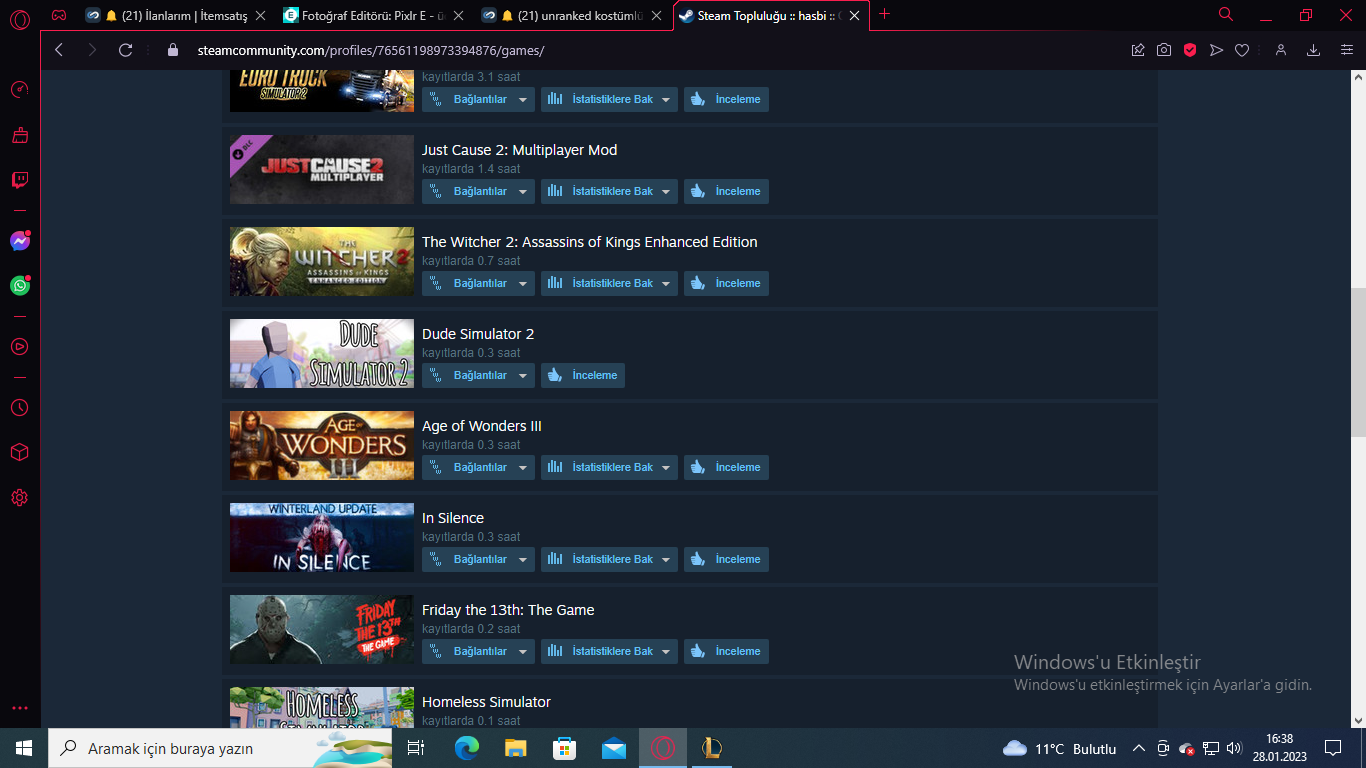Expand Bağlantılar for Dude Simulator 2
1366x768 pixels.
478,375
